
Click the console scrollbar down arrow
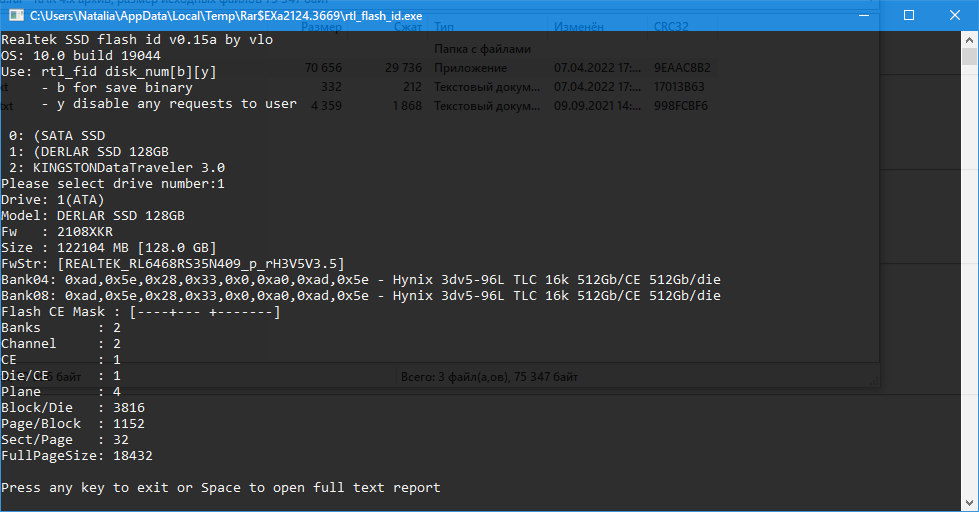(x=969, y=503)
